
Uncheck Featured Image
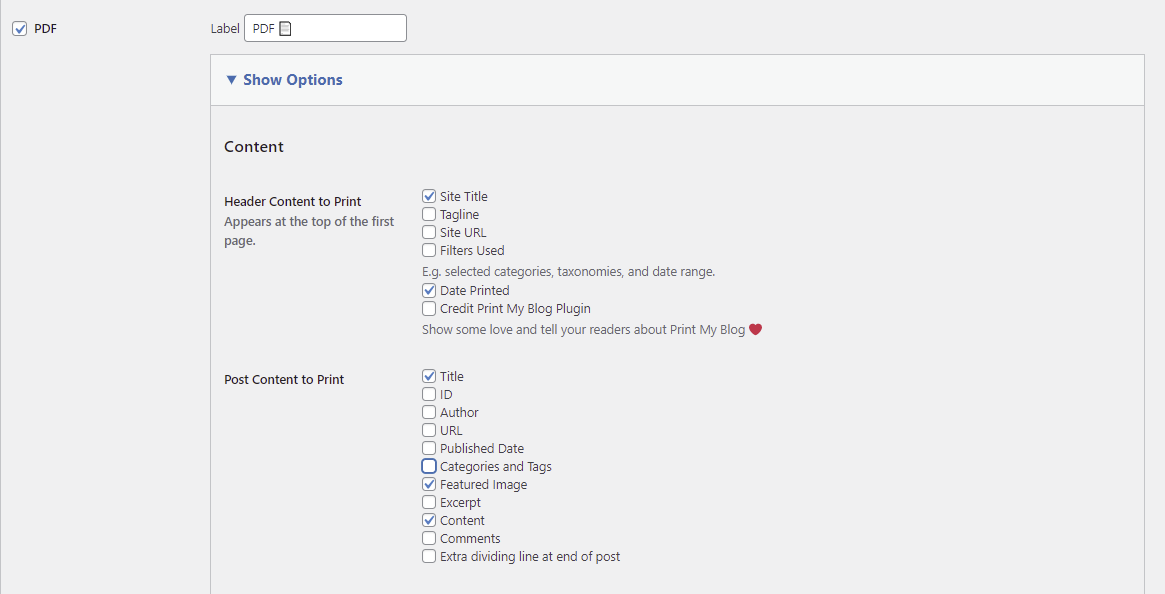coord(429,484)
